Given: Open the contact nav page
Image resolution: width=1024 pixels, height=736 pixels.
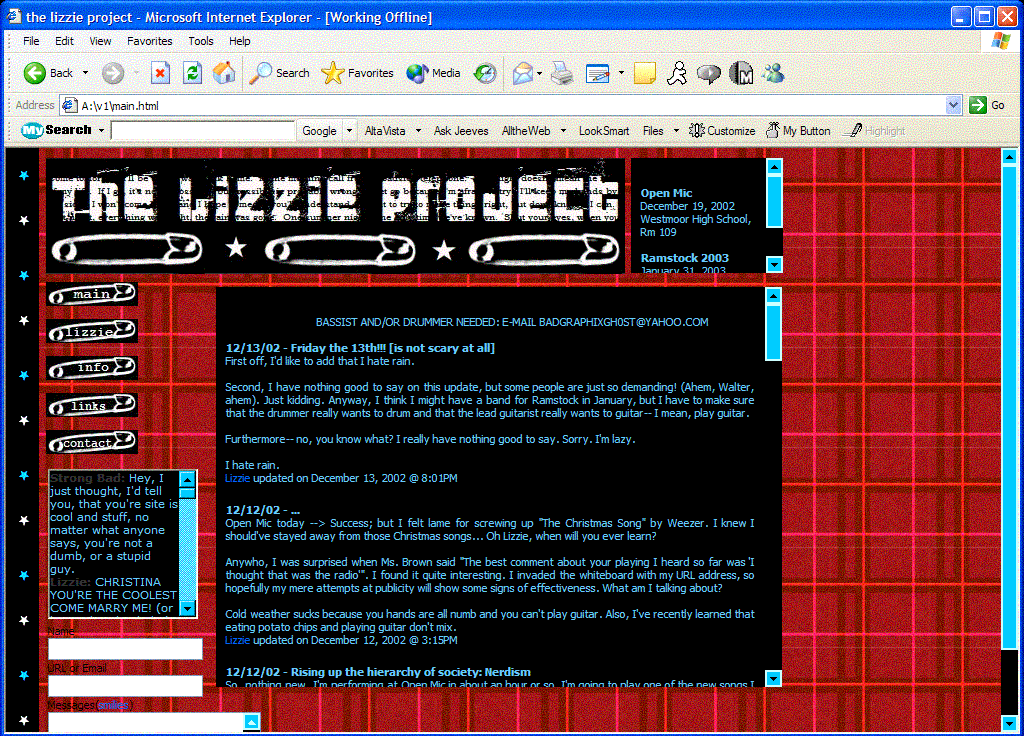Looking at the screenshot, I should [92, 442].
